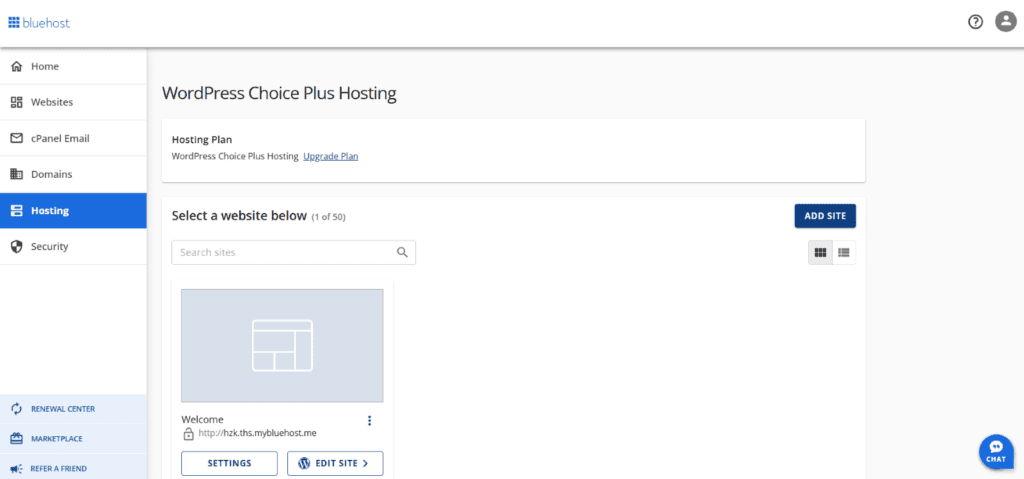Open Websites menu item

tap(73, 103)
